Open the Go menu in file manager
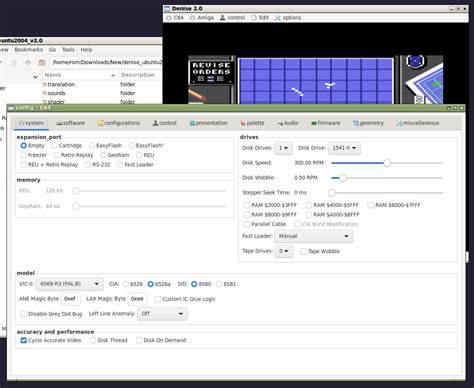474x388 pixels. (52, 50)
